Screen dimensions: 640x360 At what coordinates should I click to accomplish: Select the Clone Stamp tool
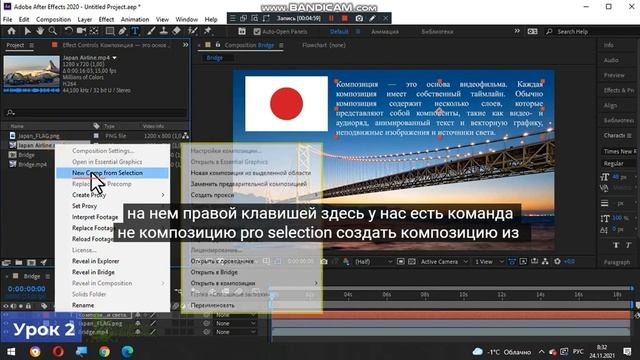[164, 31]
